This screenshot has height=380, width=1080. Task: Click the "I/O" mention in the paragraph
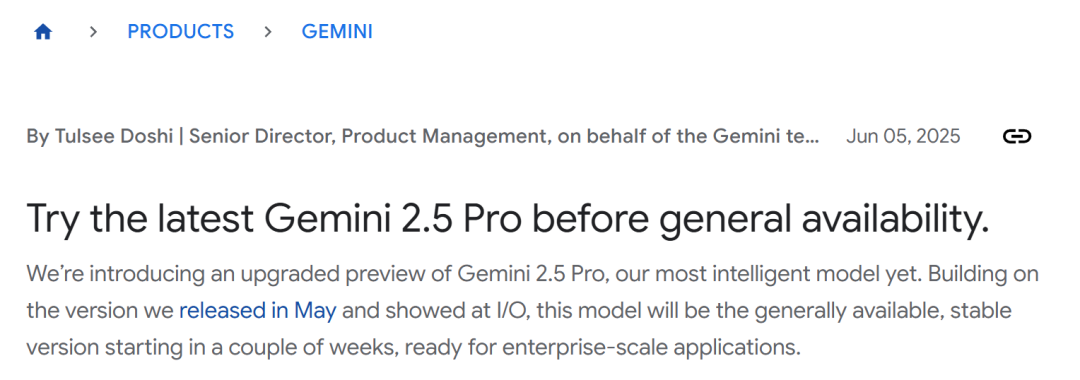(510, 310)
